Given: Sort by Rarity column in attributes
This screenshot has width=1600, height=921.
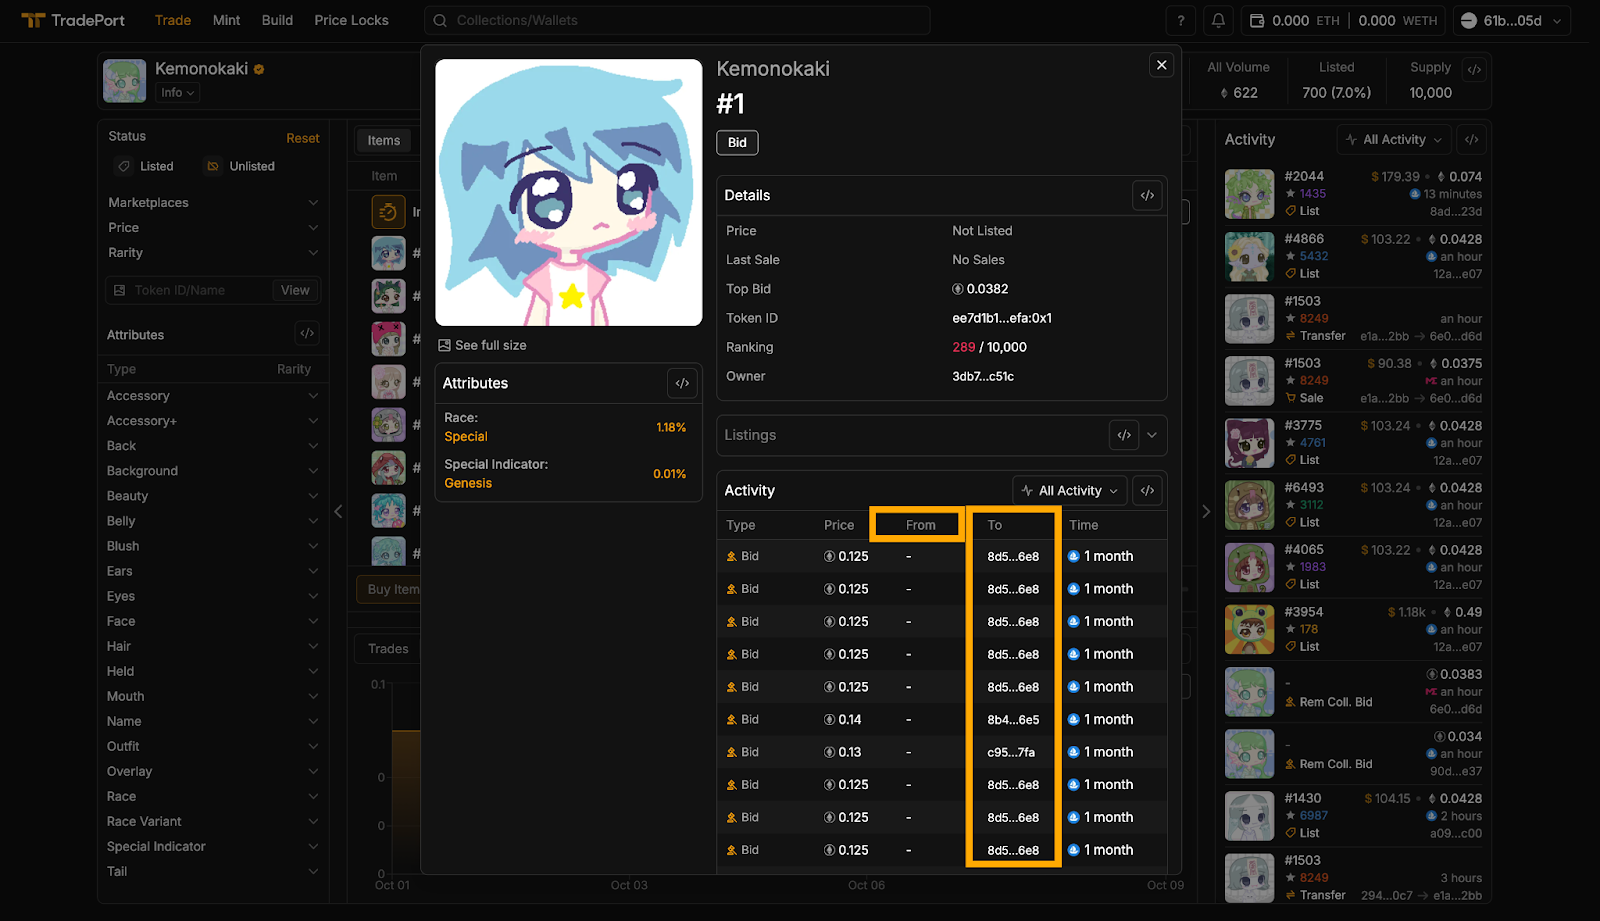Looking at the screenshot, I should pyautogui.click(x=294, y=369).
